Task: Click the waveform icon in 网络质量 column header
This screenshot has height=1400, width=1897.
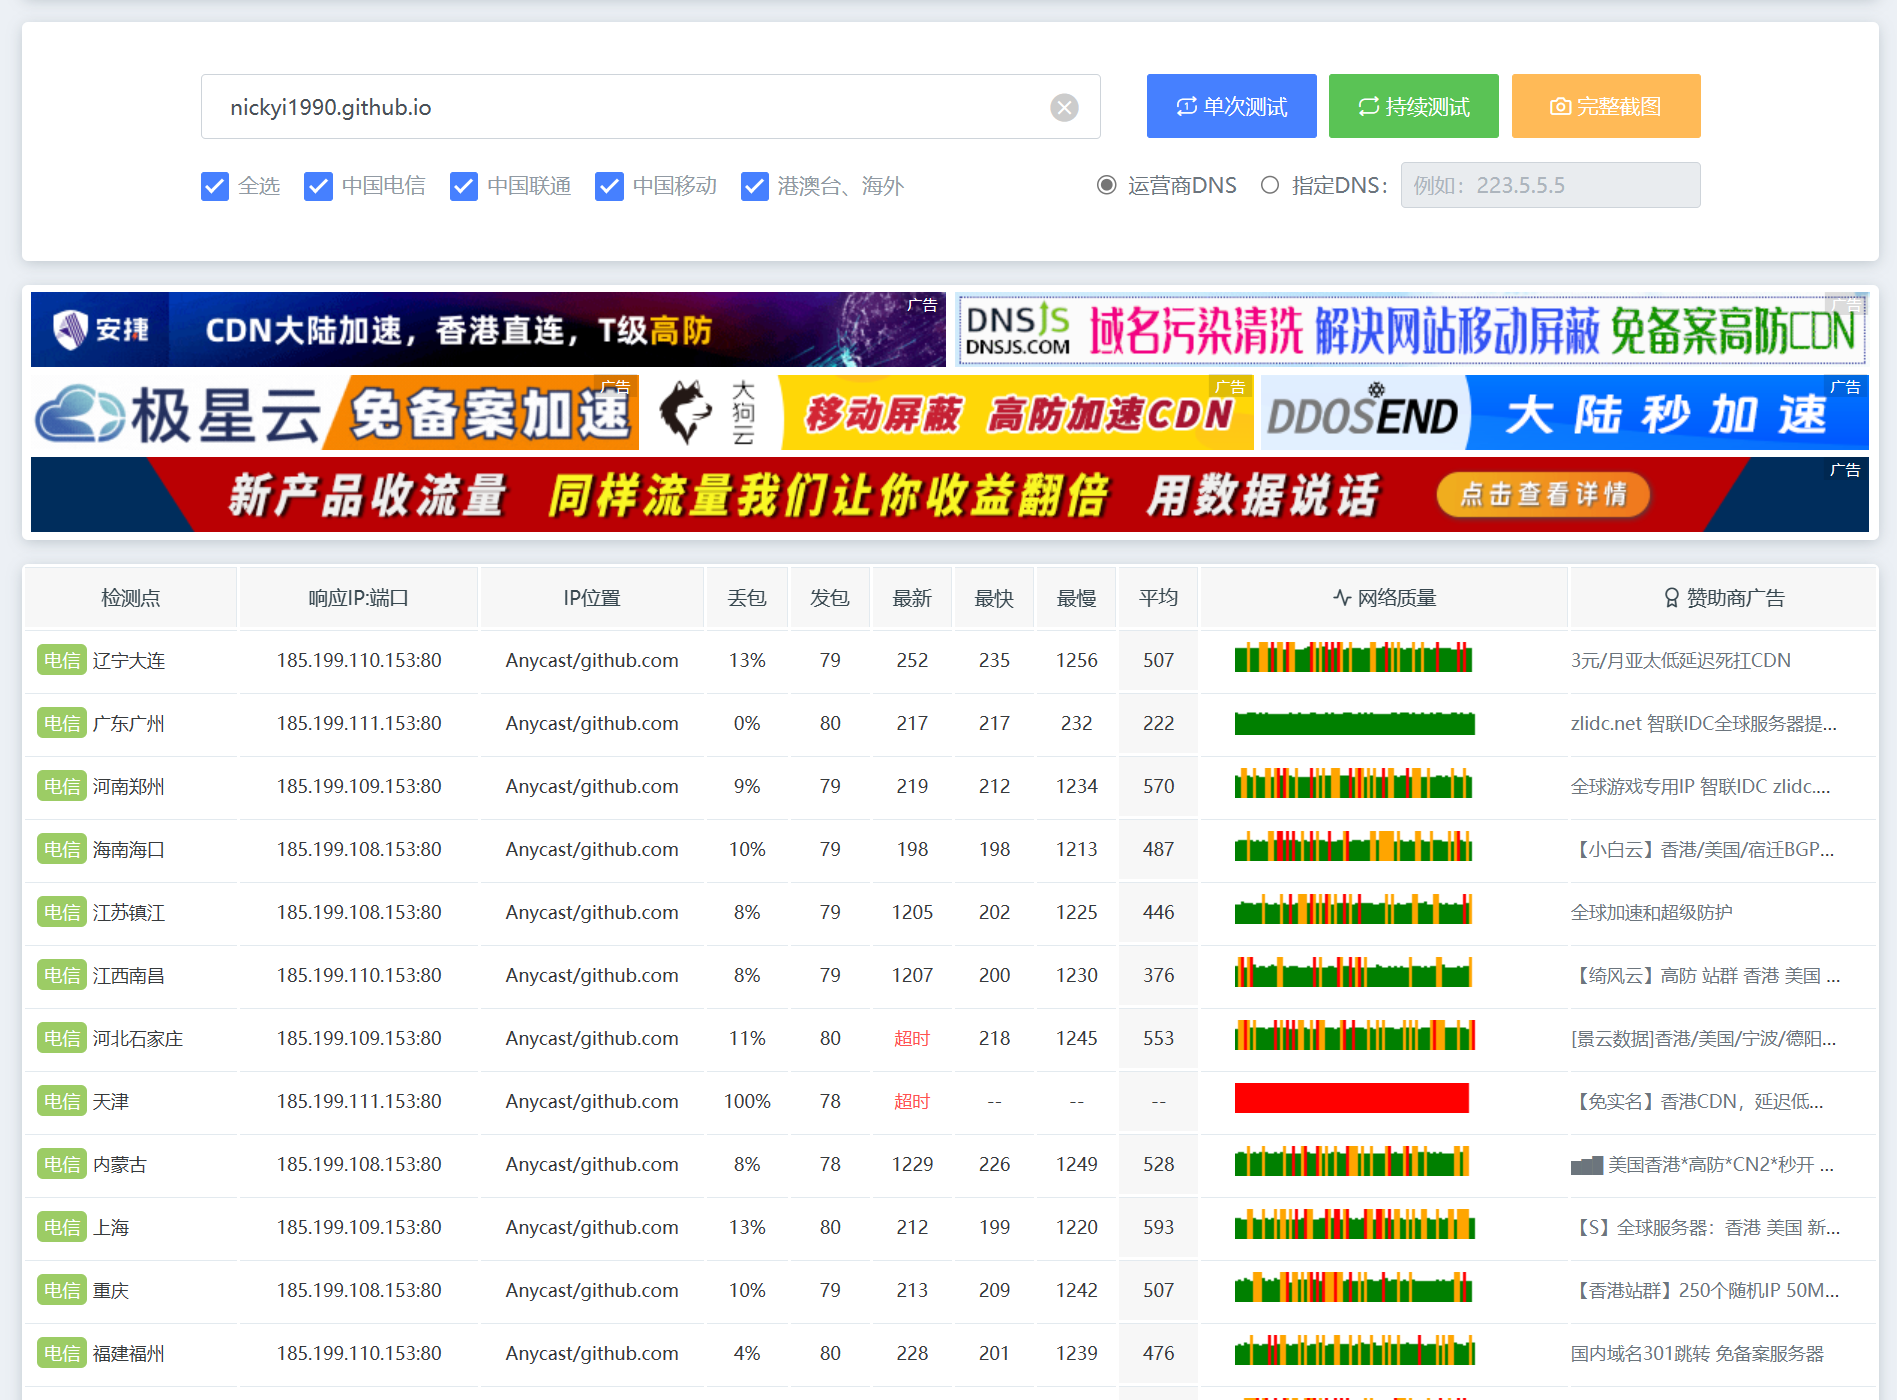Action: 1340,597
